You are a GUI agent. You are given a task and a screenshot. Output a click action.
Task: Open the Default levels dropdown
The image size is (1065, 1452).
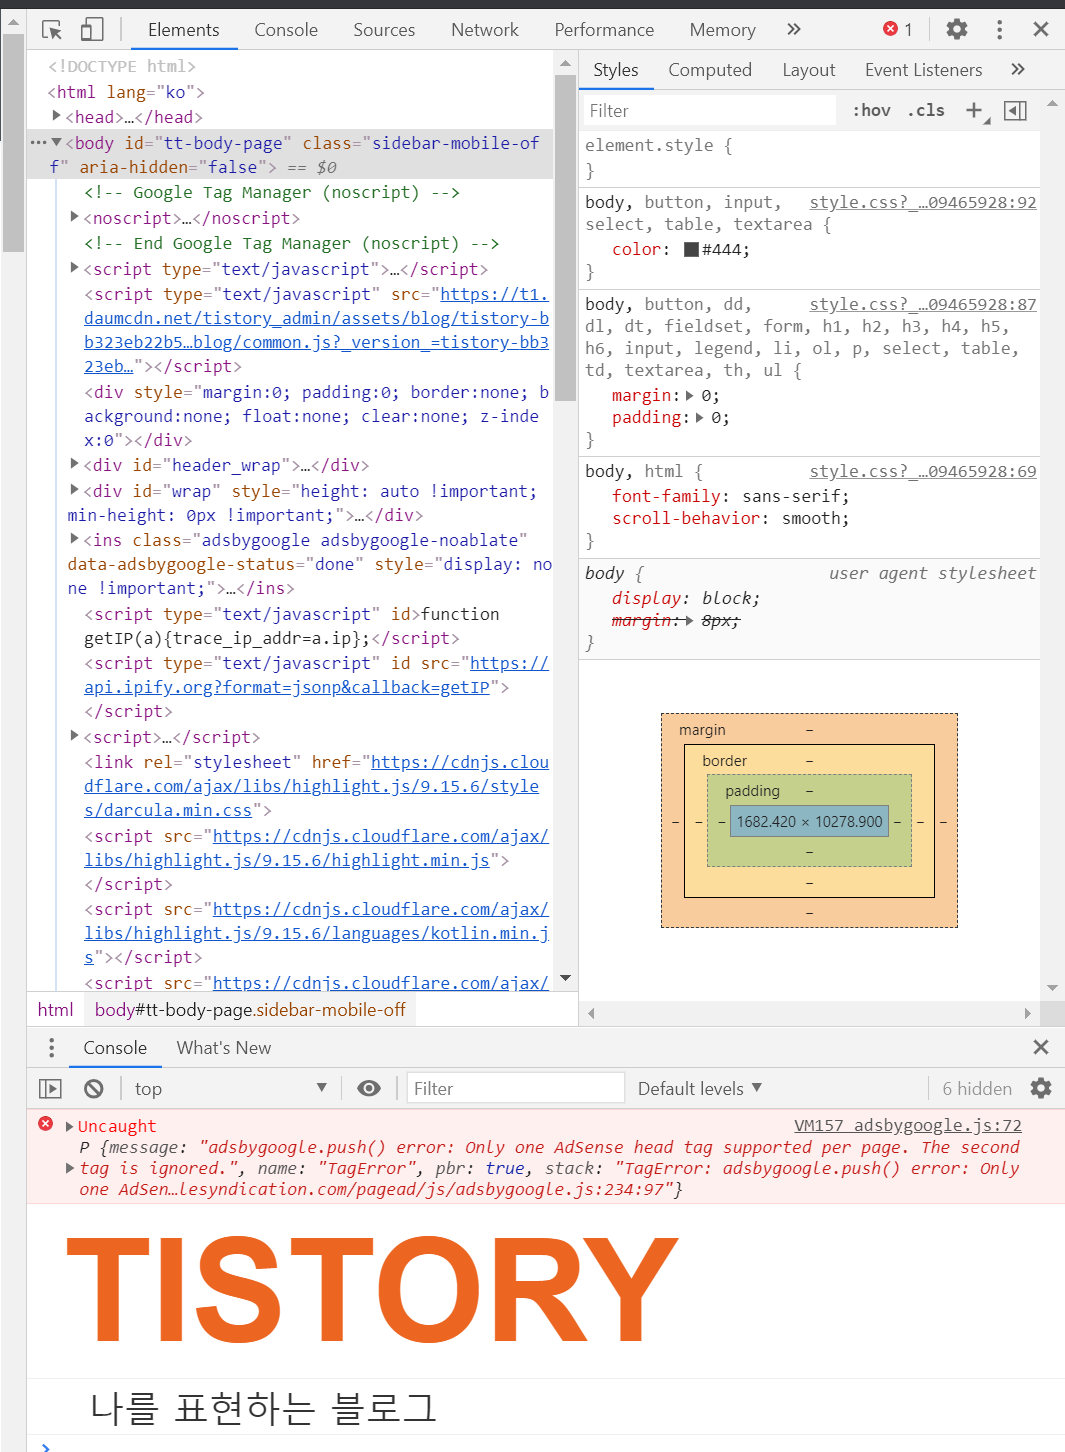[700, 1088]
